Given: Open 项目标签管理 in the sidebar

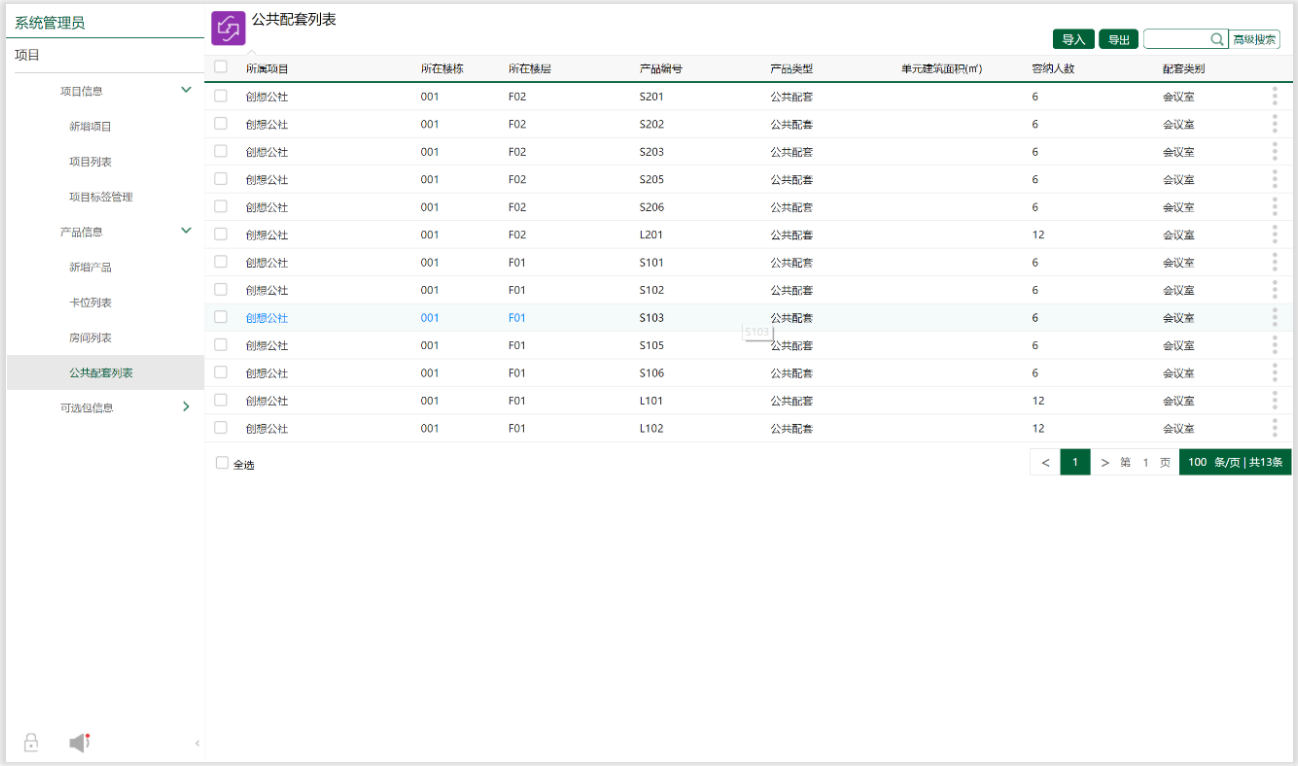Looking at the screenshot, I should click(101, 197).
